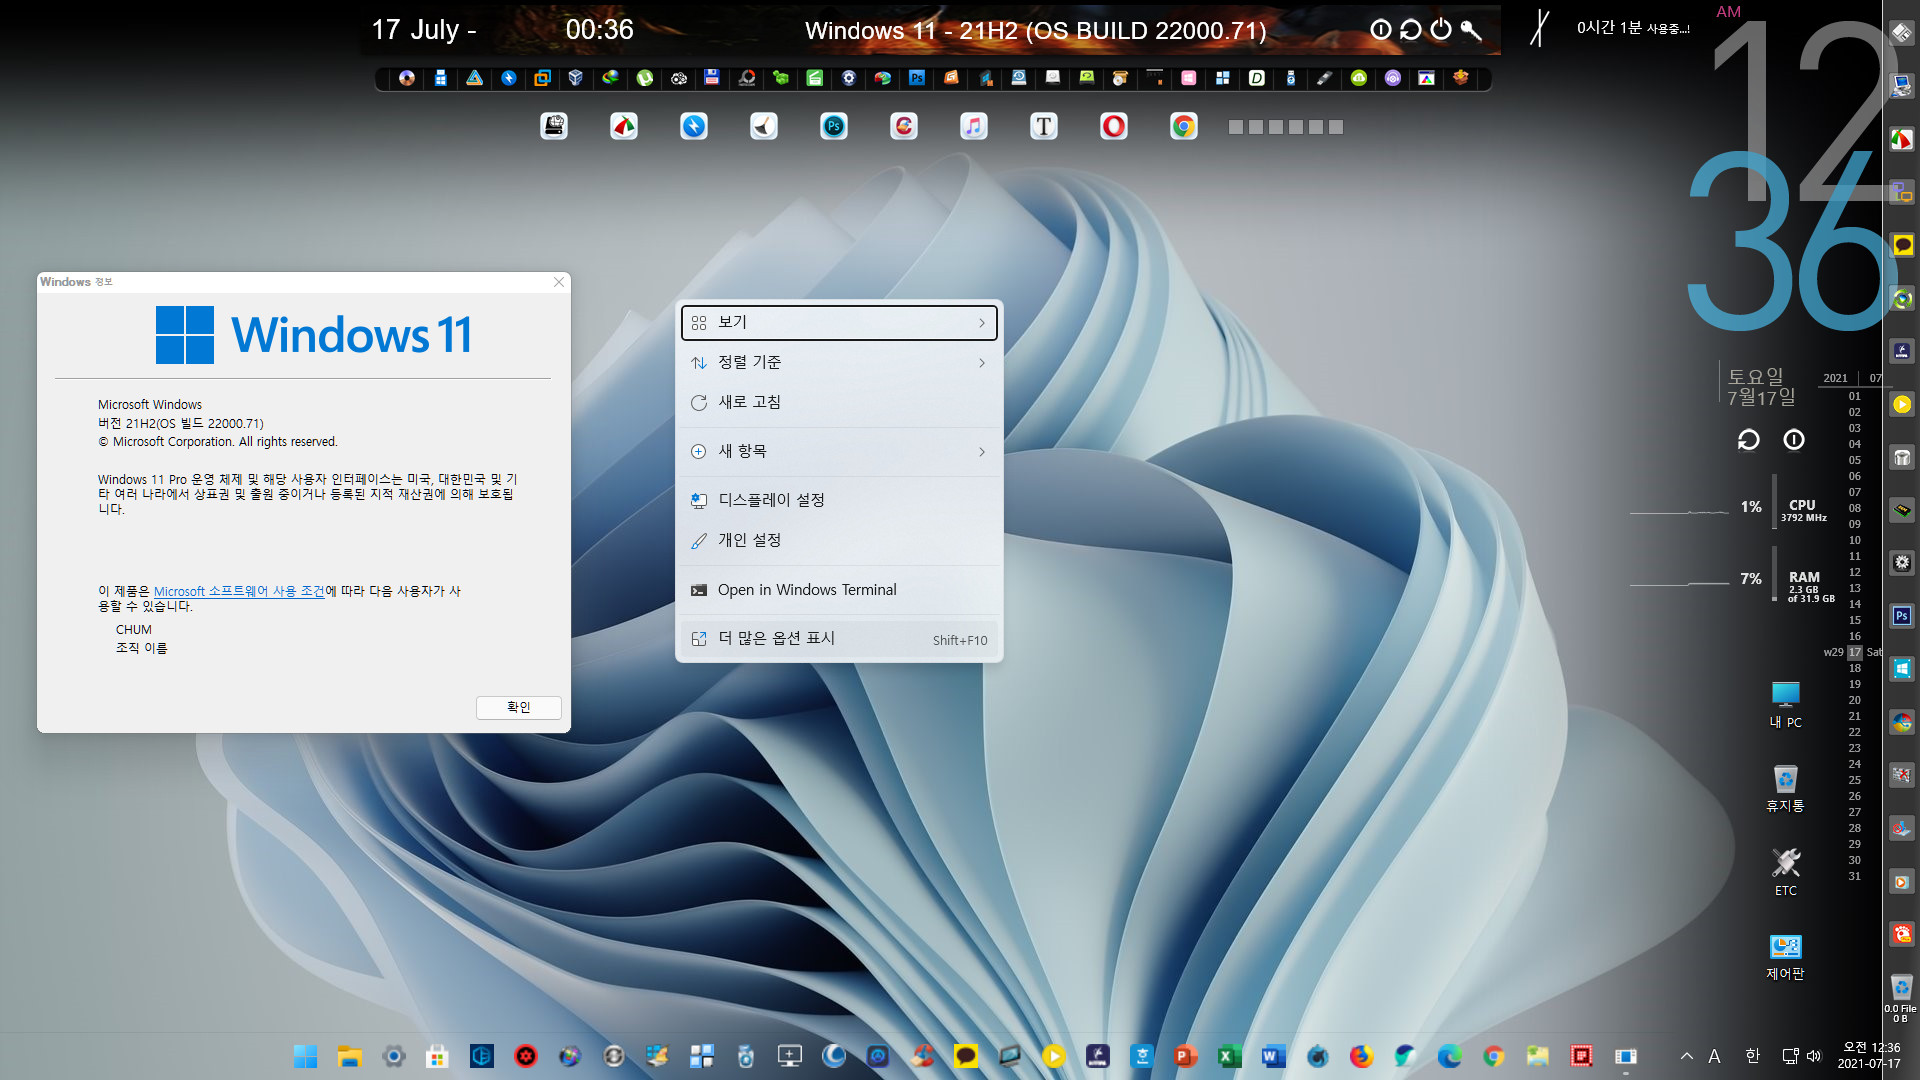The width and height of the screenshot is (1920, 1080).
Task: Open File Explorer from the taskbar
Action: click(x=349, y=1056)
